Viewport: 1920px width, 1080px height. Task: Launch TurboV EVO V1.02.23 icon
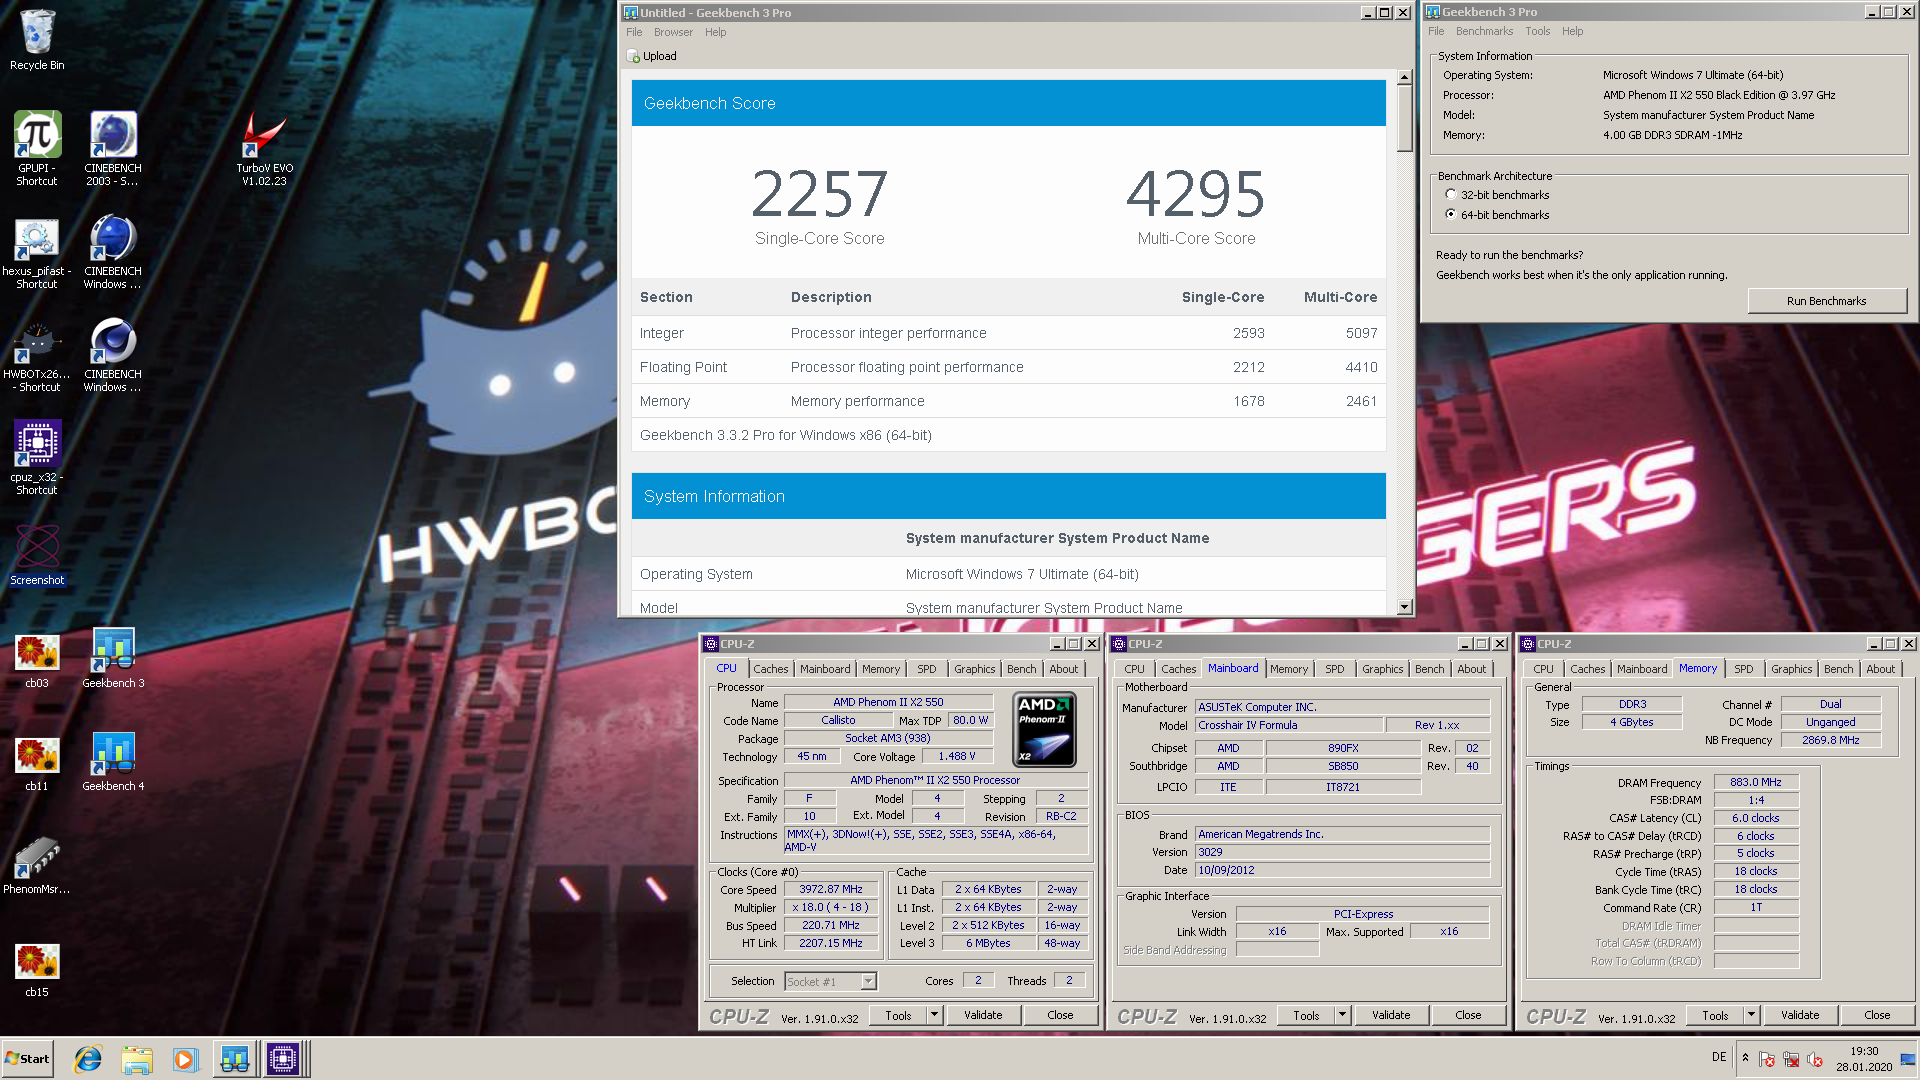click(x=264, y=148)
